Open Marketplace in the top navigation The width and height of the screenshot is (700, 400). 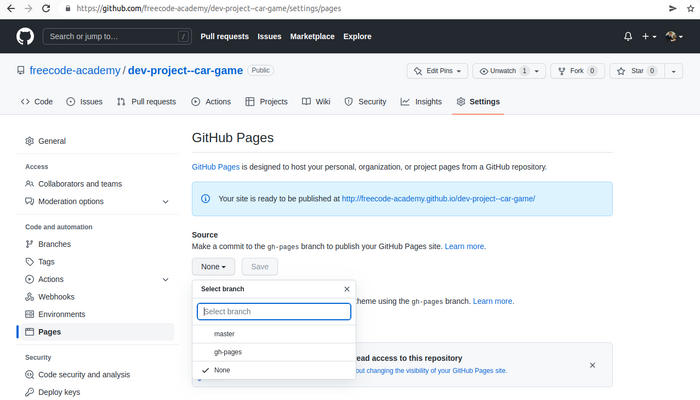coord(312,36)
